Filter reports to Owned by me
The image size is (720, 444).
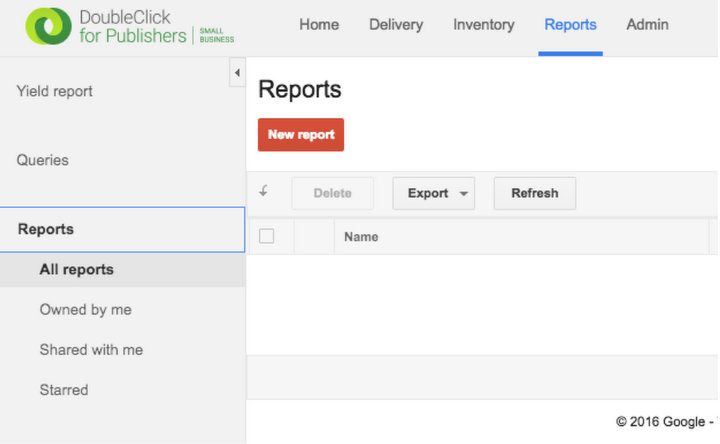pyautogui.click(x=85, y=310)
